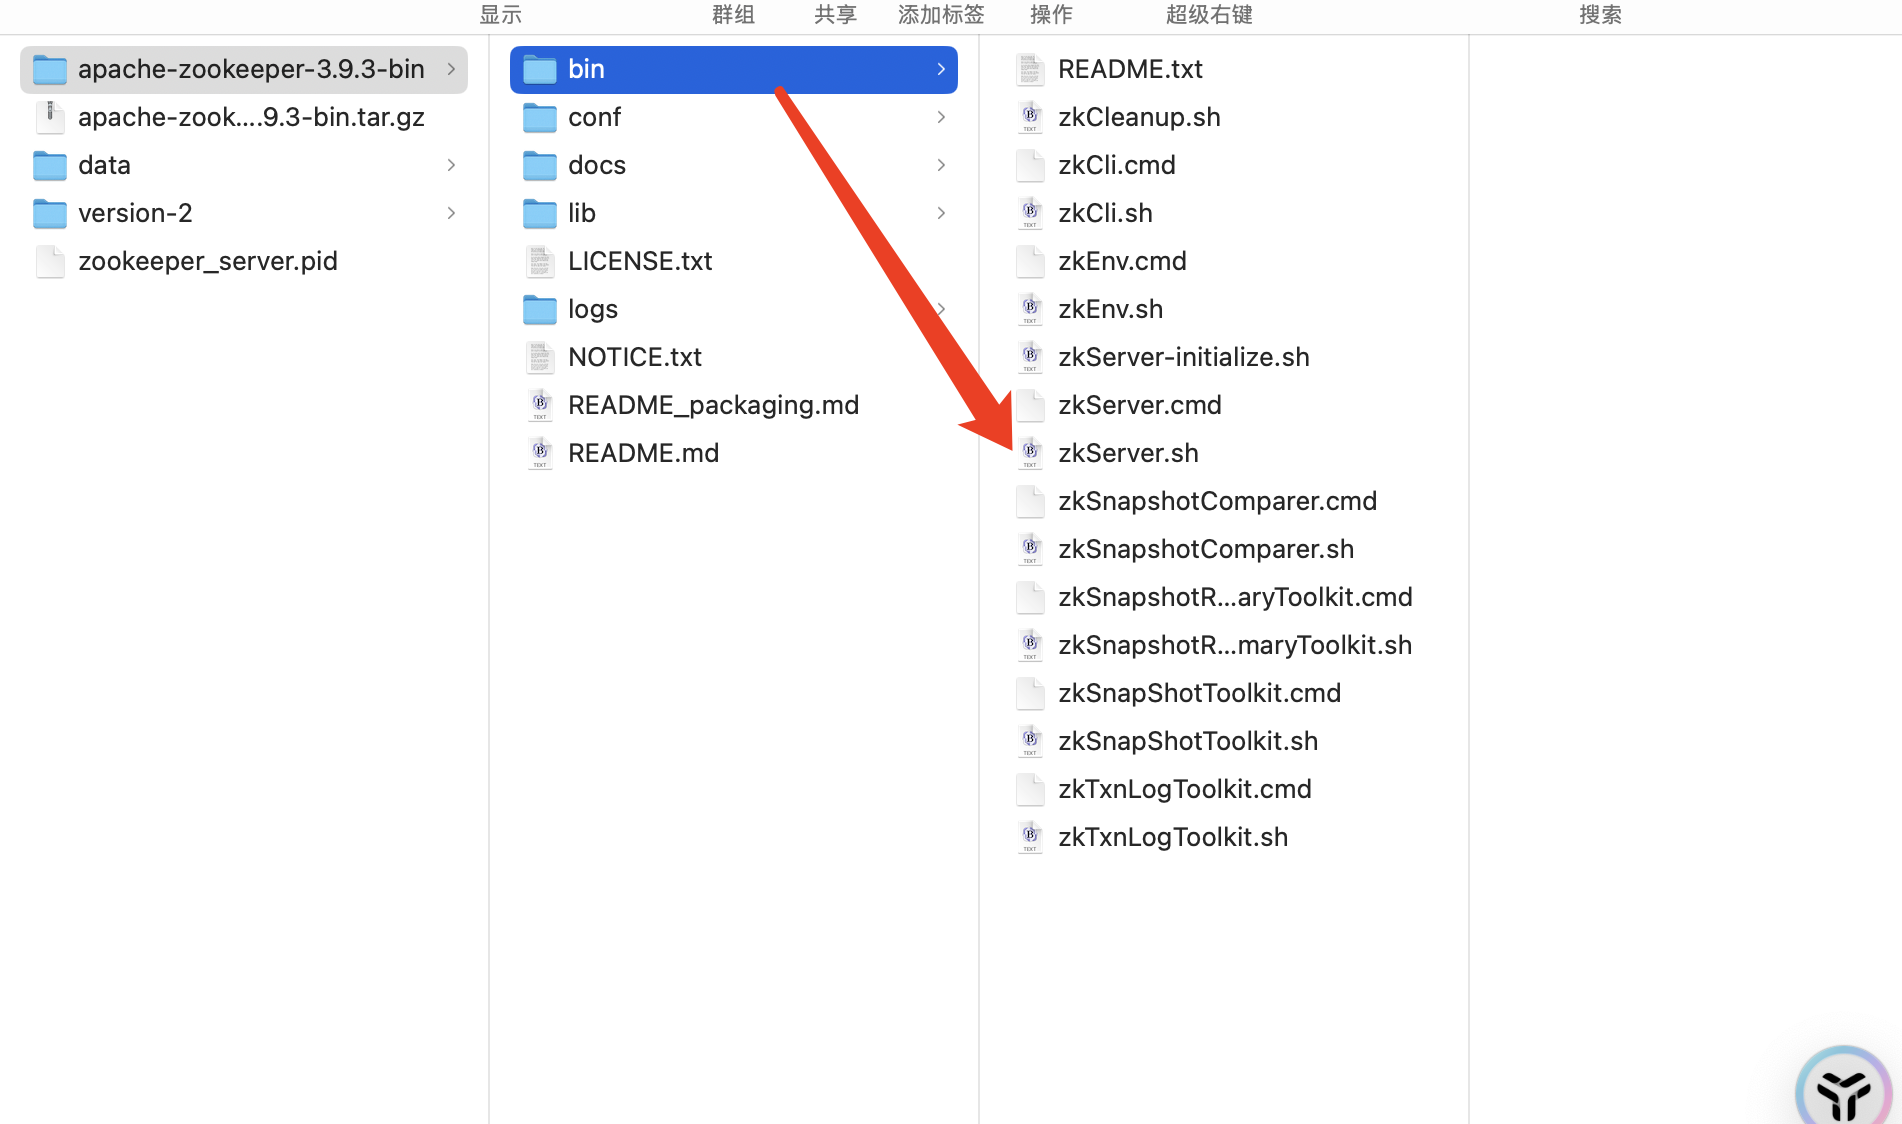Click the 搜索 toolbar item

coord(1600,14)
